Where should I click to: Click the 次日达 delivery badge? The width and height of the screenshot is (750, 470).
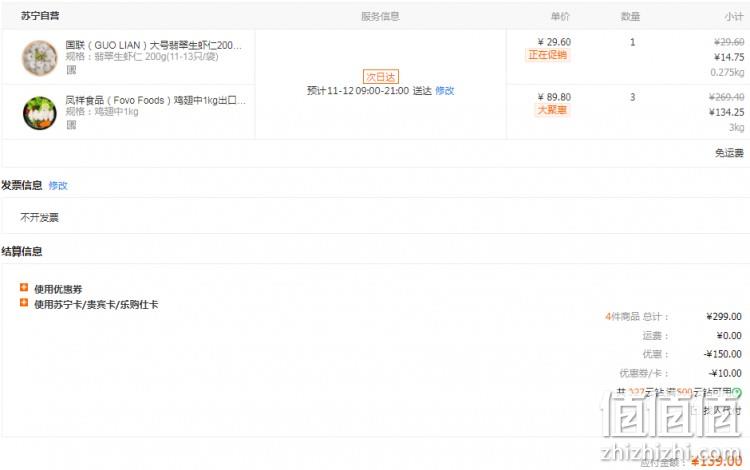381,77
